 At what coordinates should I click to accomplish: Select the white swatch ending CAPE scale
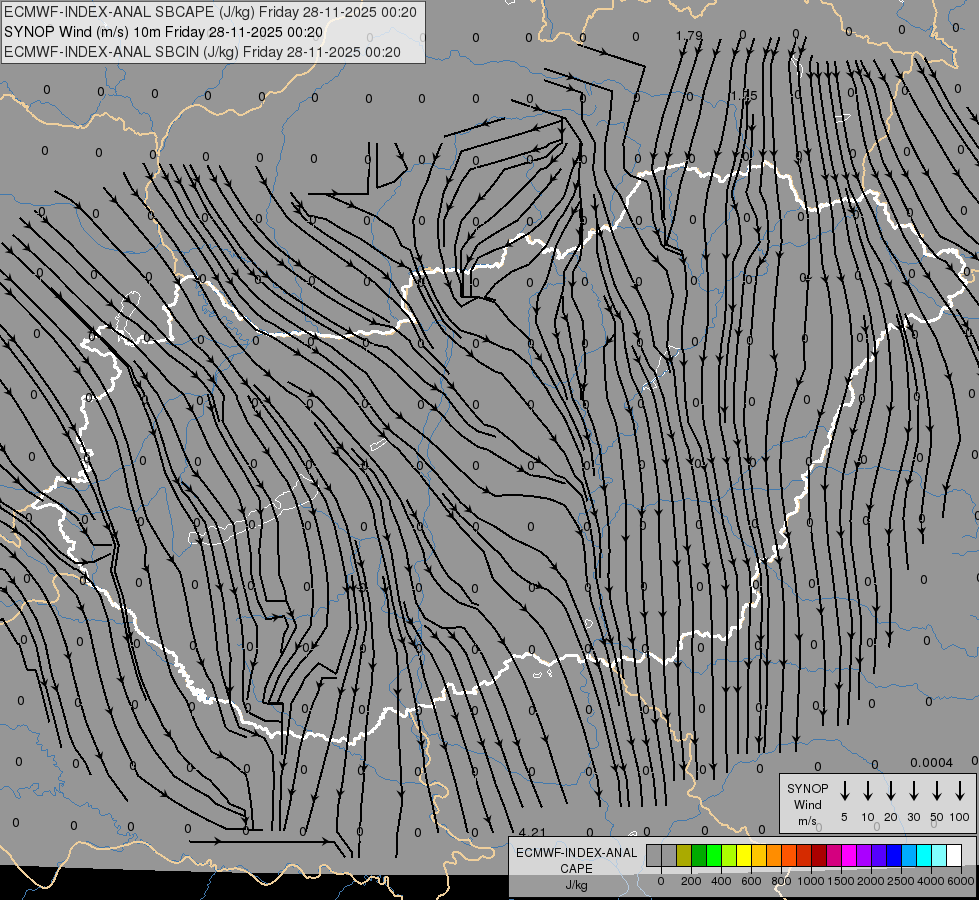pyautogui.click(x=954, y=855)
